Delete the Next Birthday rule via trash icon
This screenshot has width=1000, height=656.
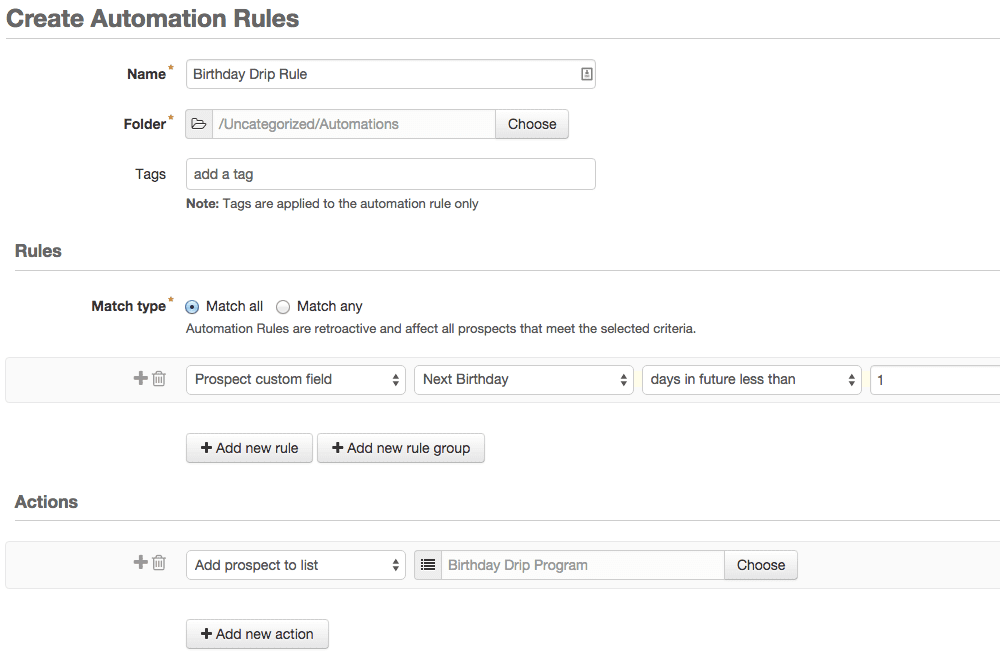click(x=159, y=379)
